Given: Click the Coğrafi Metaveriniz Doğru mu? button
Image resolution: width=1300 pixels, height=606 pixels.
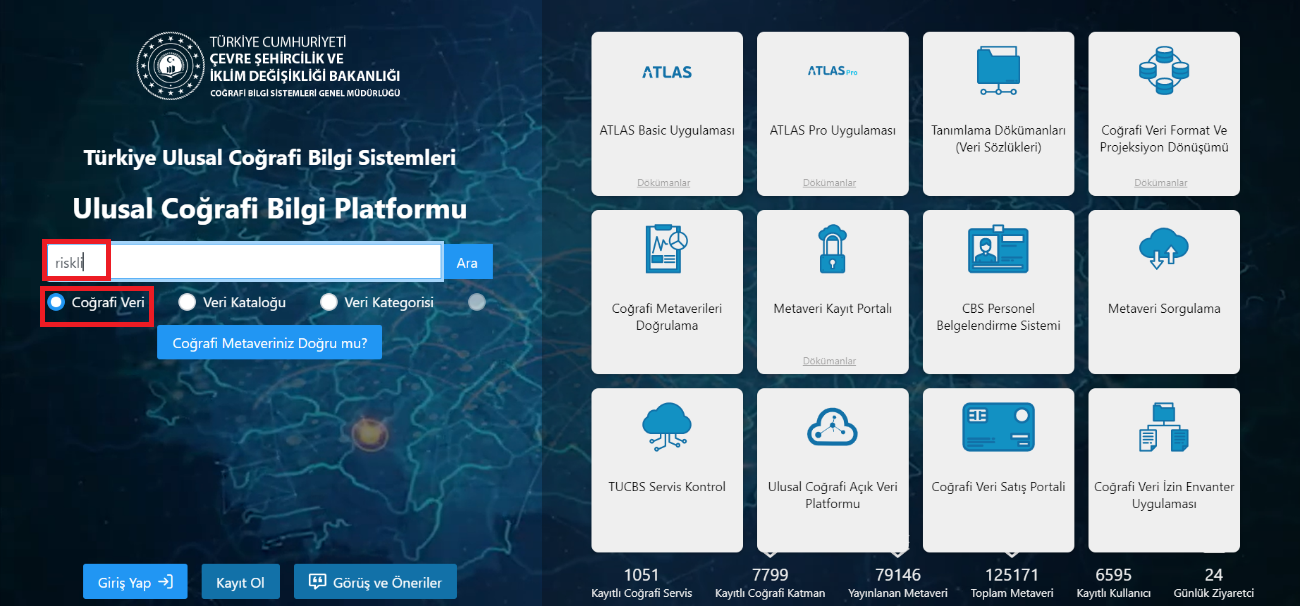Looking at the screenshot, I should tap(270, 342).
